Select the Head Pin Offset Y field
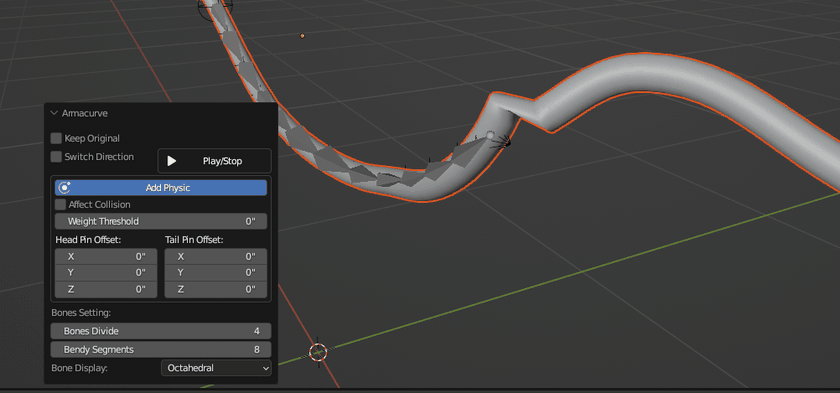This screenshot has width=840, height=393. pyautogui.click(x=106, y=273)
